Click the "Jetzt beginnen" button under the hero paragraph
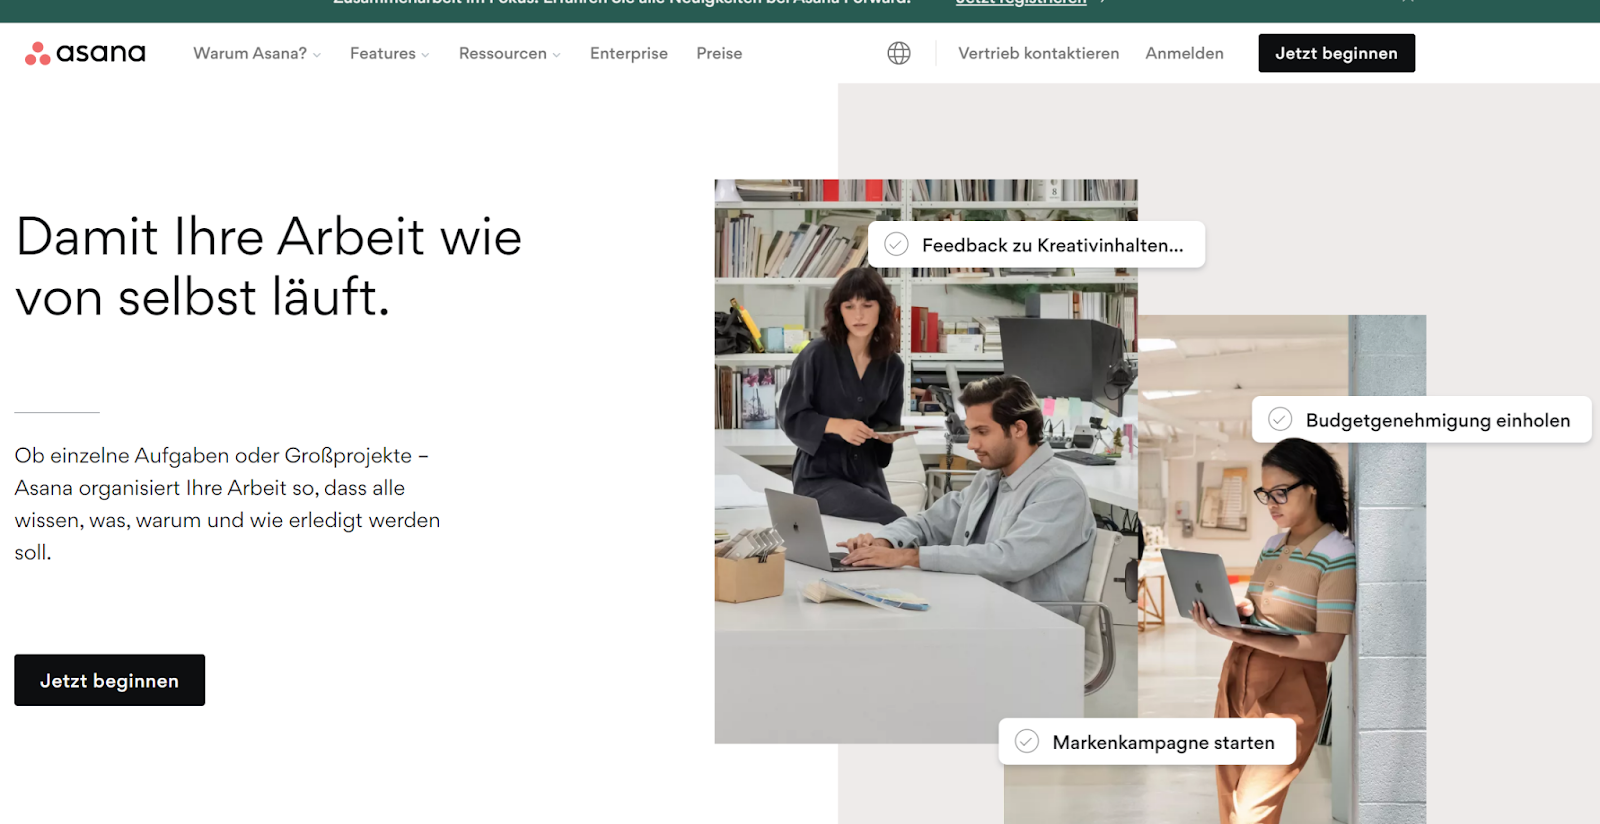 point(109,680)
